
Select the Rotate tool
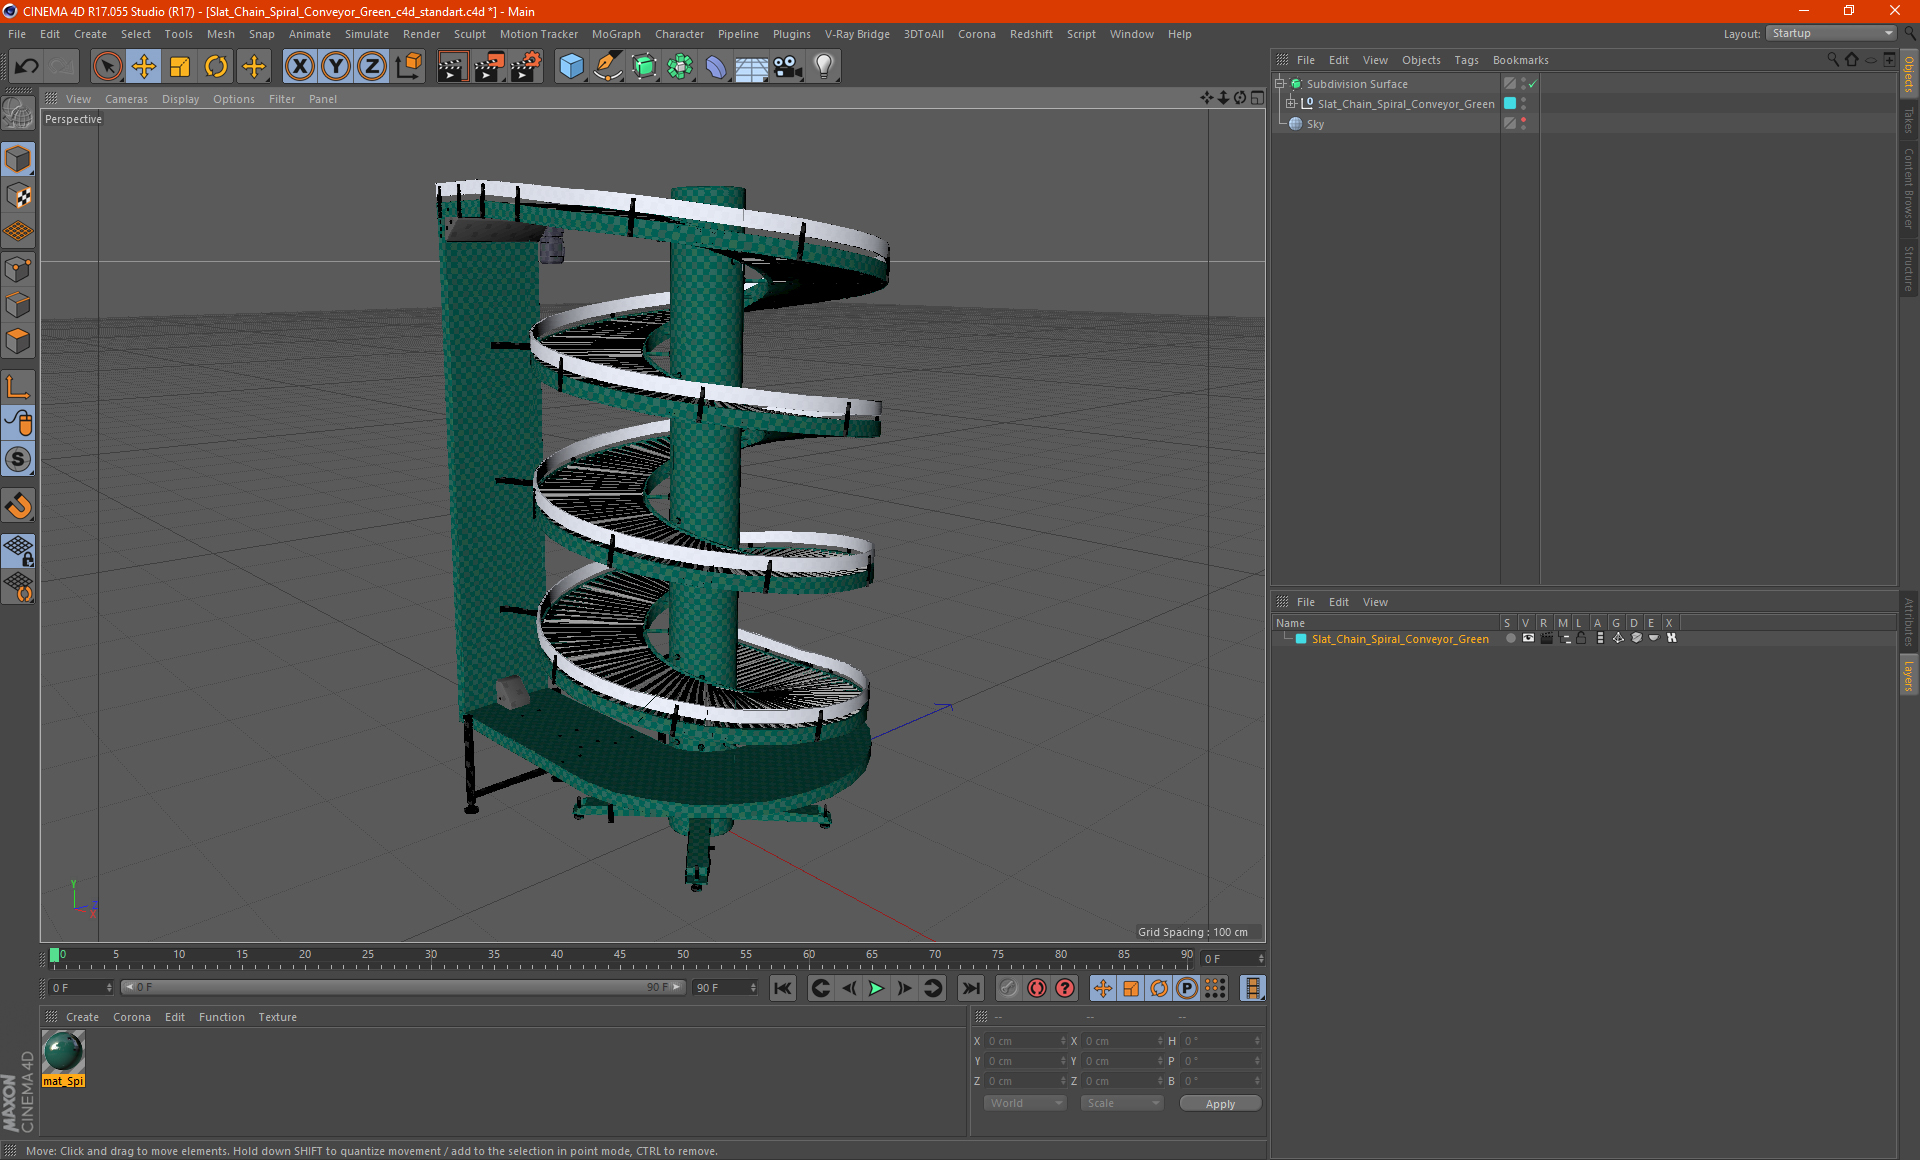click(x=216, y=66)
